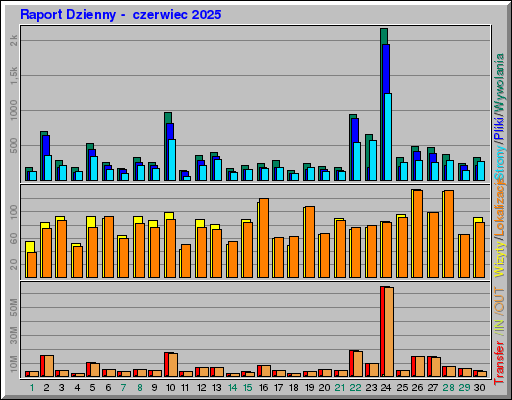
Task: Click the '/OUT' legend label
Action: [500, 300]
